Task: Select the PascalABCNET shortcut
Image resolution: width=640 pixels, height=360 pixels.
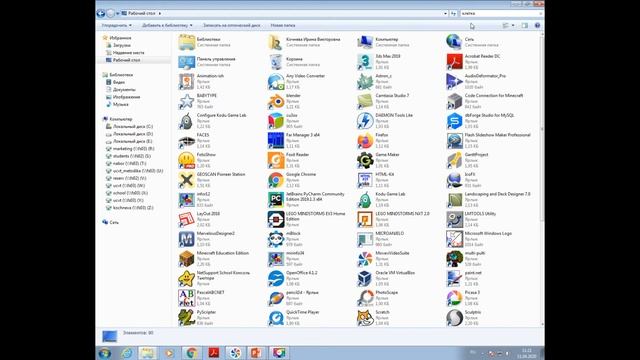Action: click(202, 298)
